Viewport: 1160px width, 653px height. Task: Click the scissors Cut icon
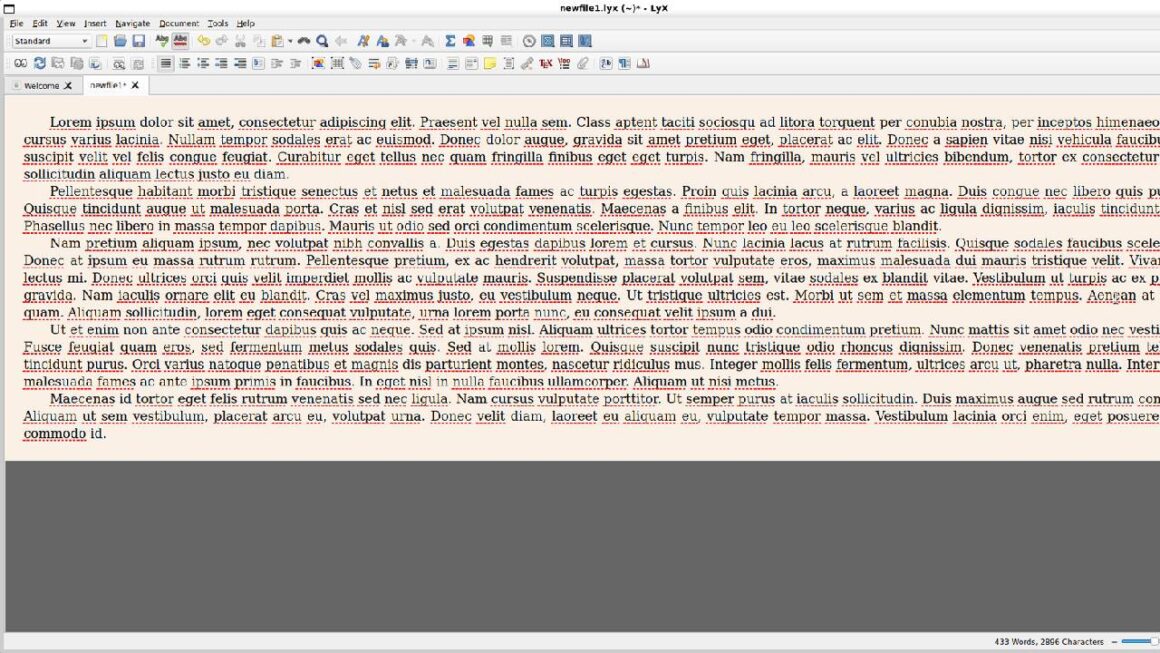[x=240, y=41]
